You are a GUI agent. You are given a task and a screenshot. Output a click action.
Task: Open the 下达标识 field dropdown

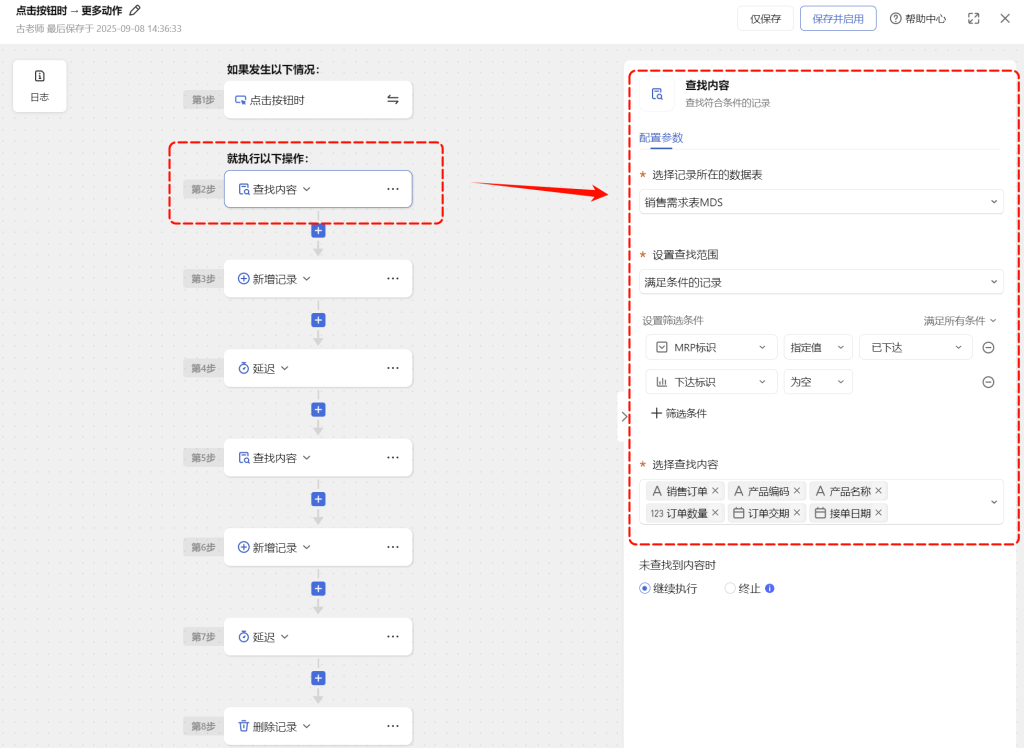(711, 382)
